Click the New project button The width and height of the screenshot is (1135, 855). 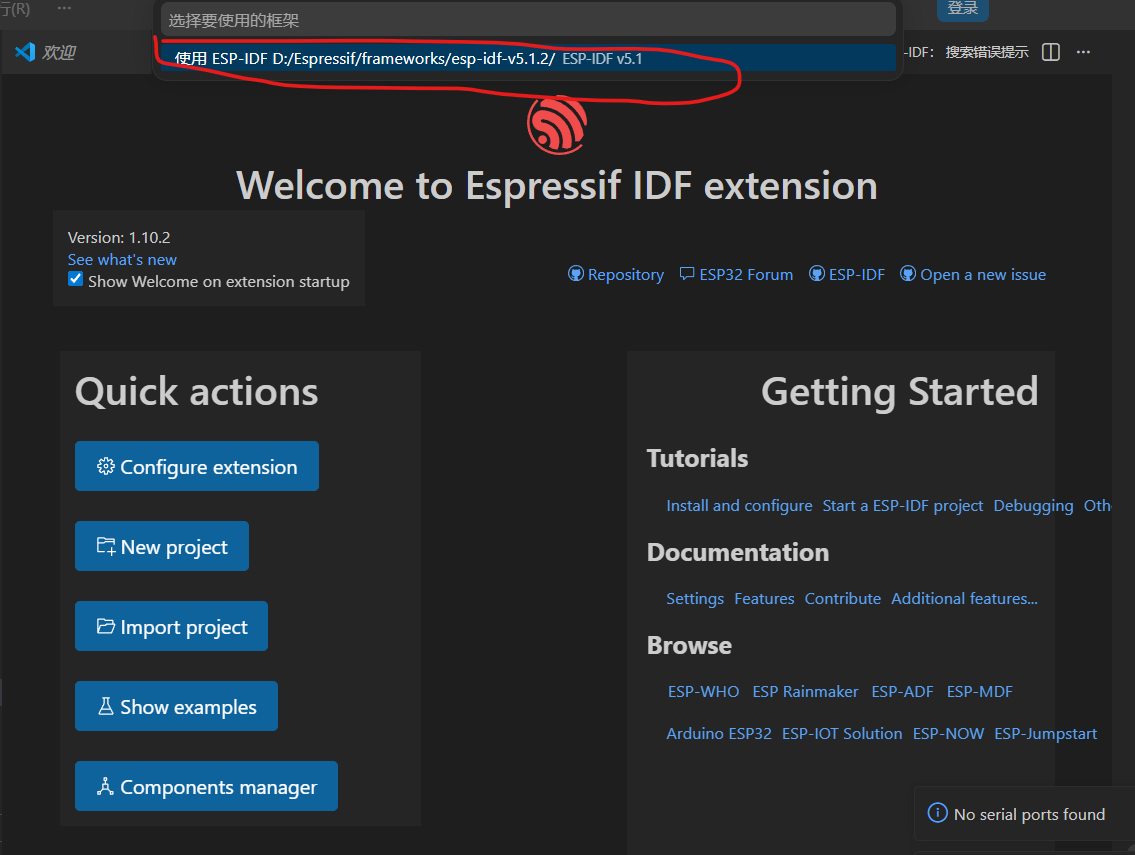click(x=162, y=546)
